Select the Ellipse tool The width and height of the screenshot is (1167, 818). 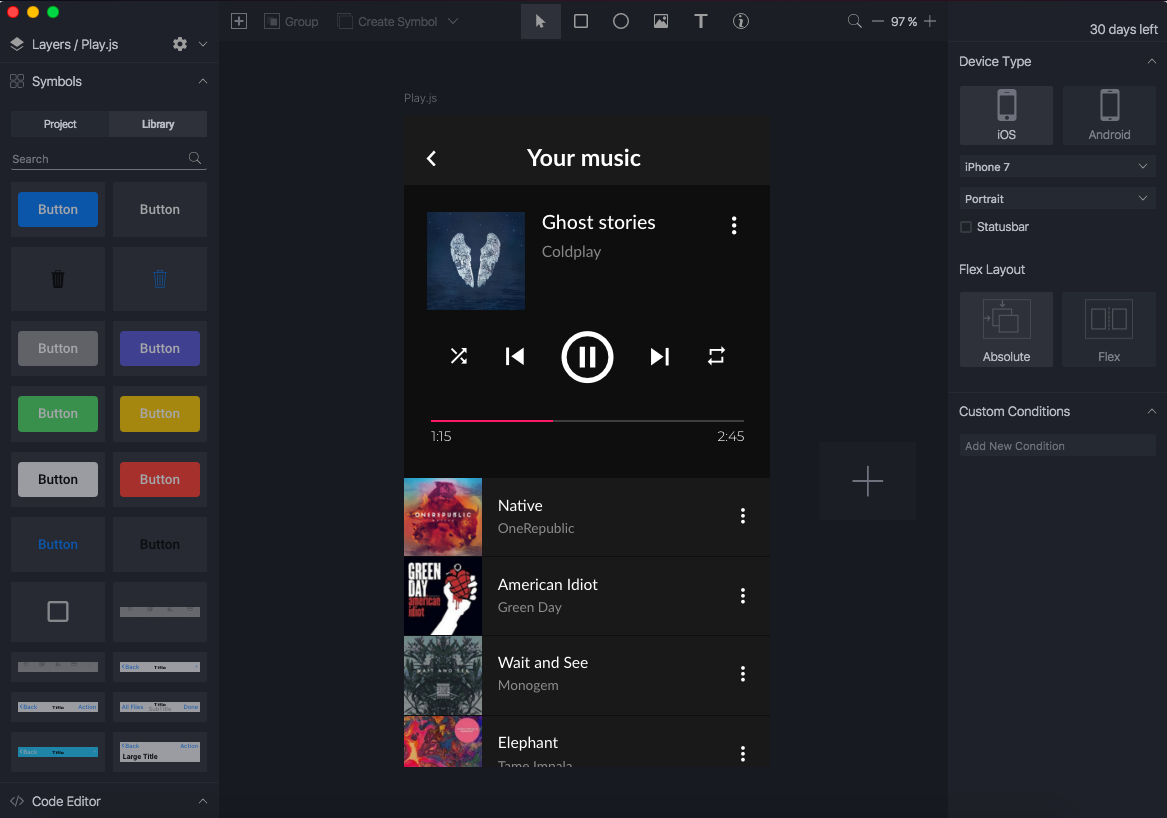(621, 21)
